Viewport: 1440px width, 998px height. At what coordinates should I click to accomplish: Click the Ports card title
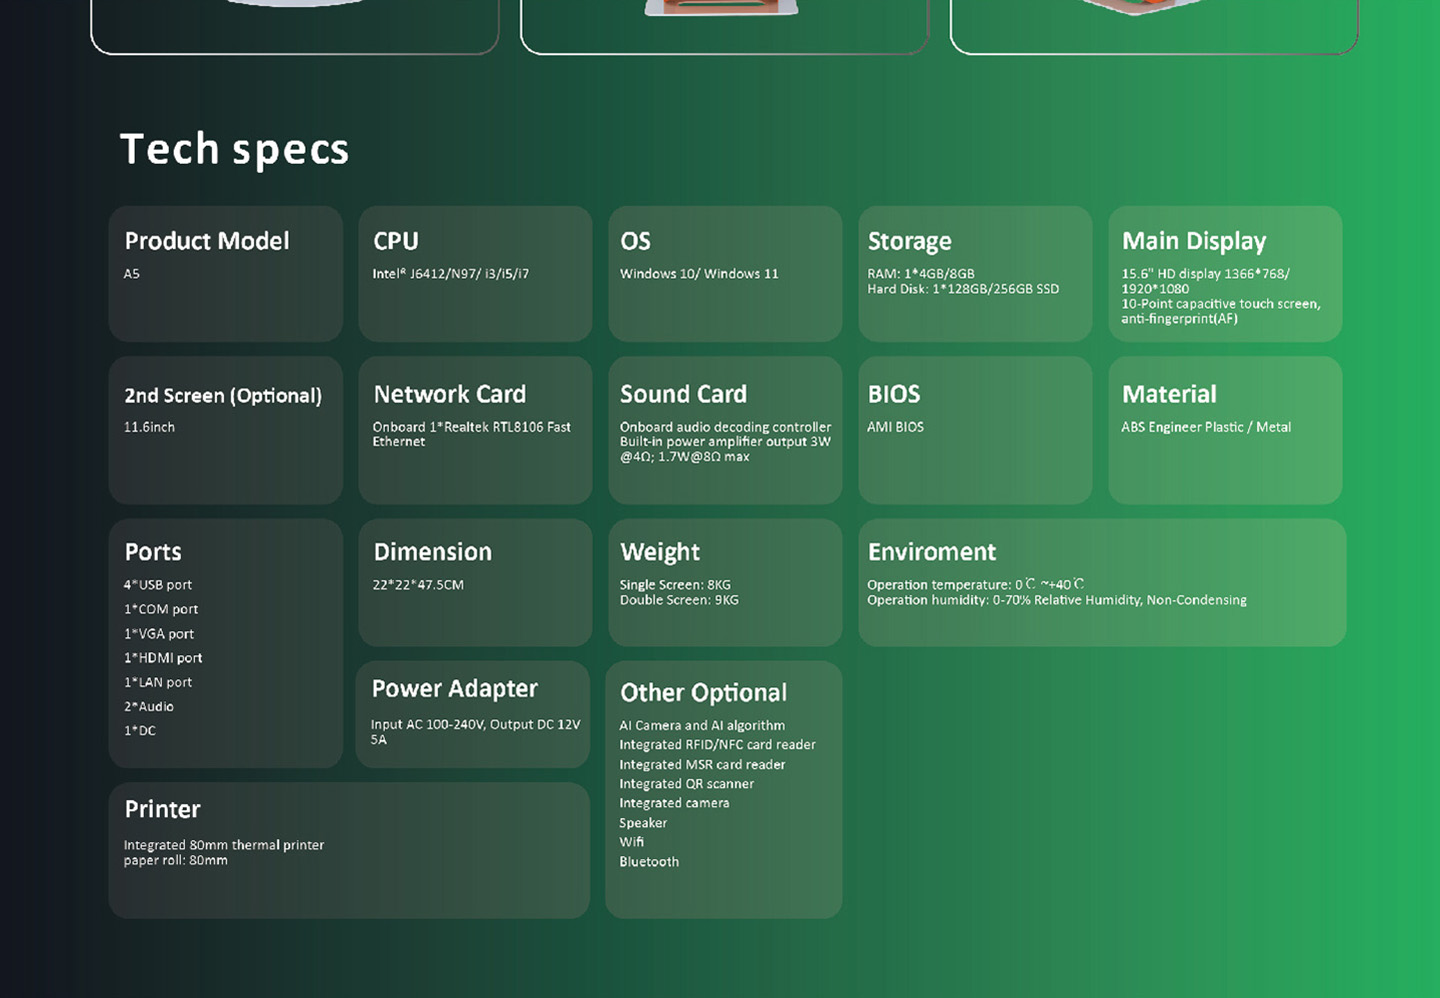point(153,552)
